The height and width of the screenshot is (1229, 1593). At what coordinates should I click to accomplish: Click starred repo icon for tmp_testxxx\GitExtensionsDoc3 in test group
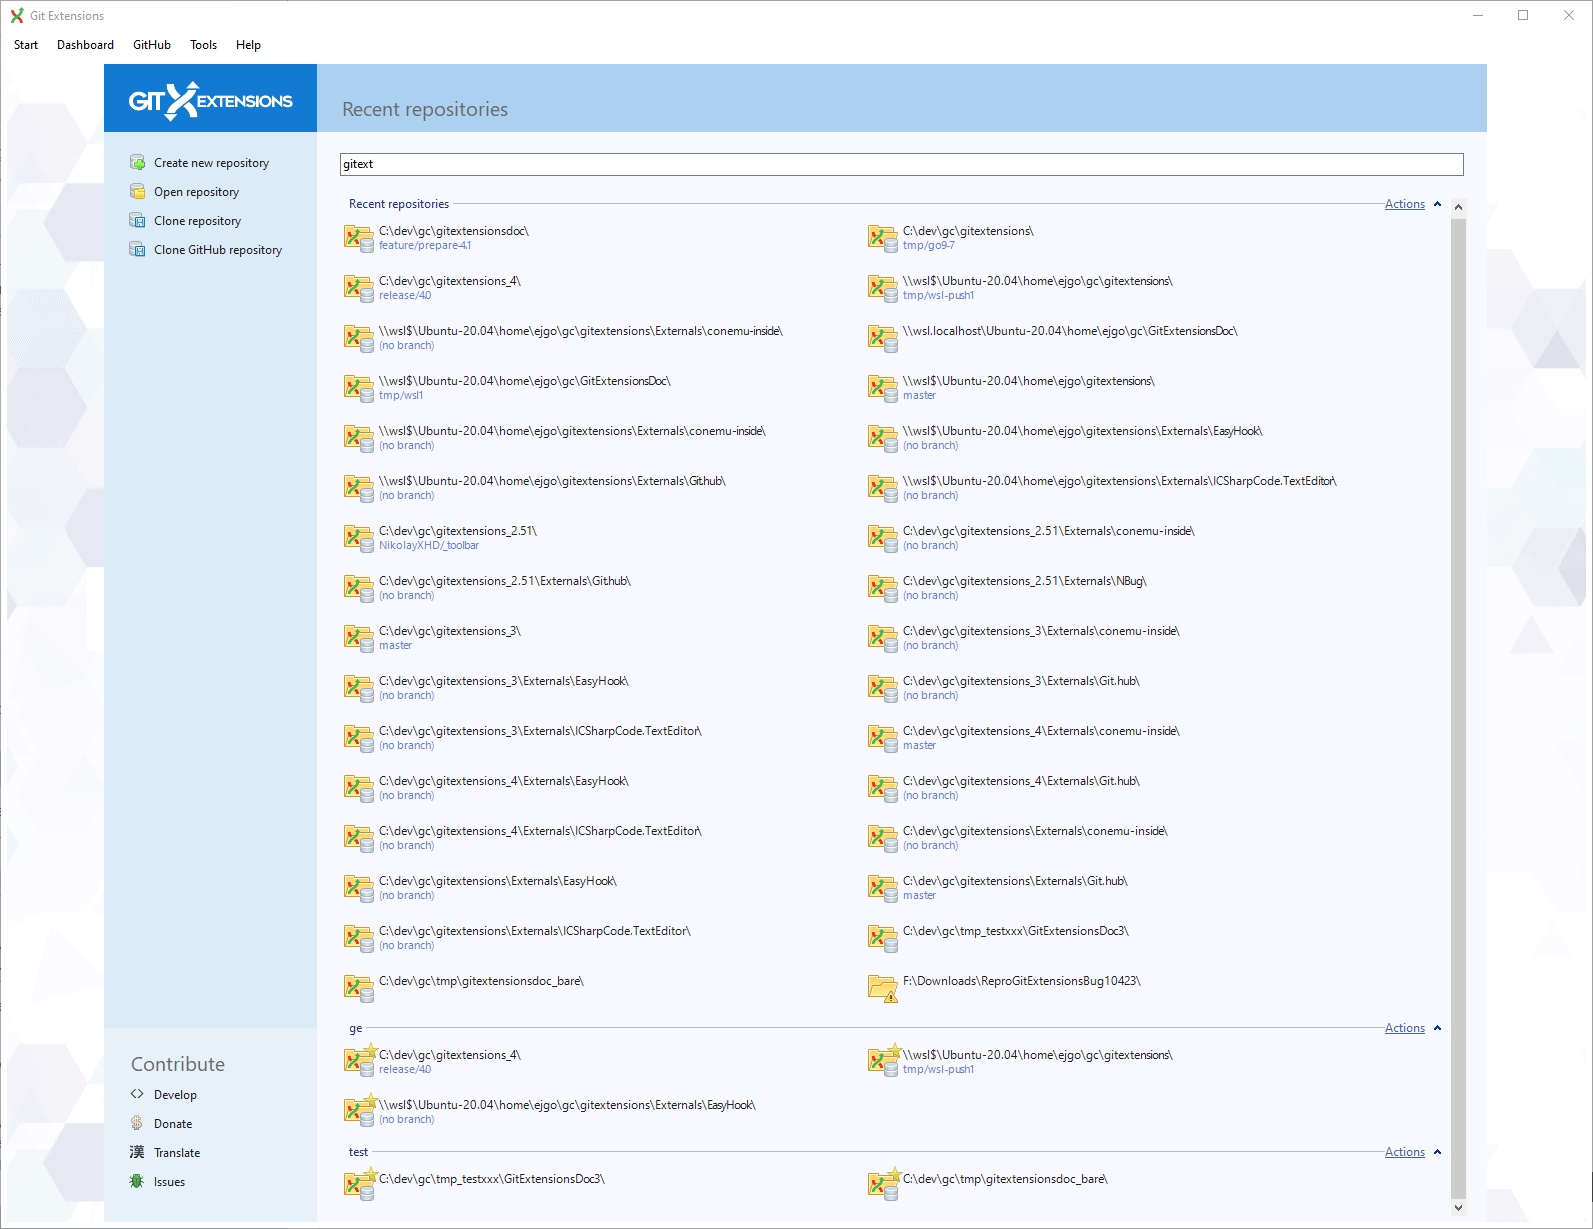point(360,1184)
